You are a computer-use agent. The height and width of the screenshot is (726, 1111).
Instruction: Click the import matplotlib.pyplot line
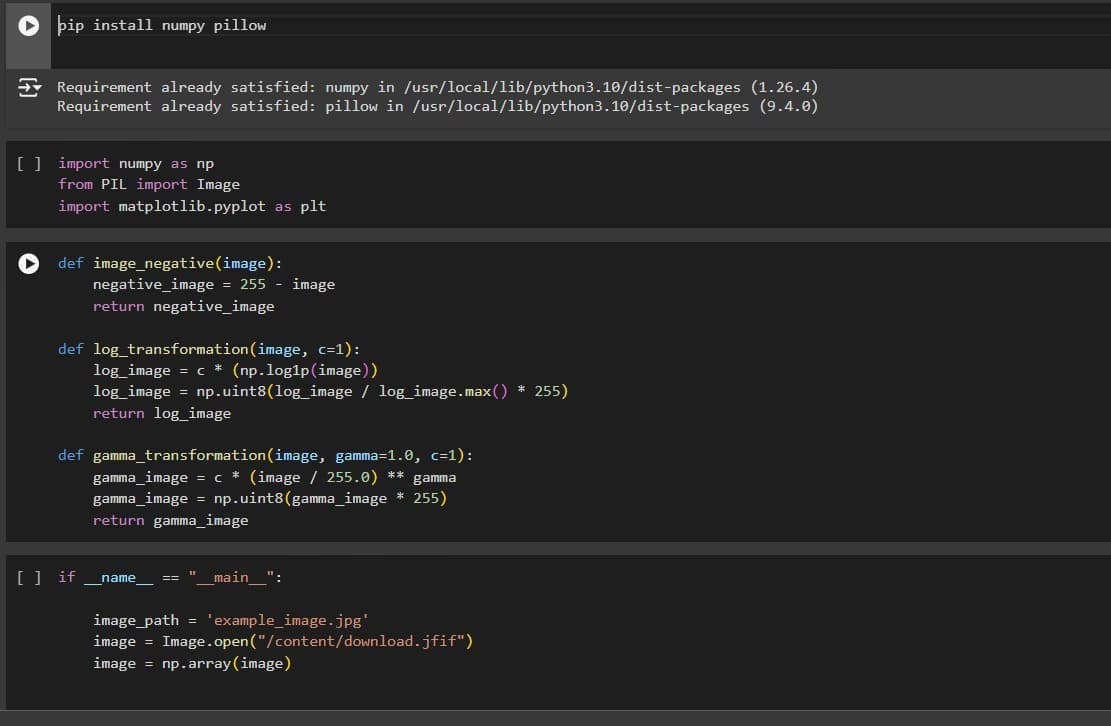(x=190, y=205)
